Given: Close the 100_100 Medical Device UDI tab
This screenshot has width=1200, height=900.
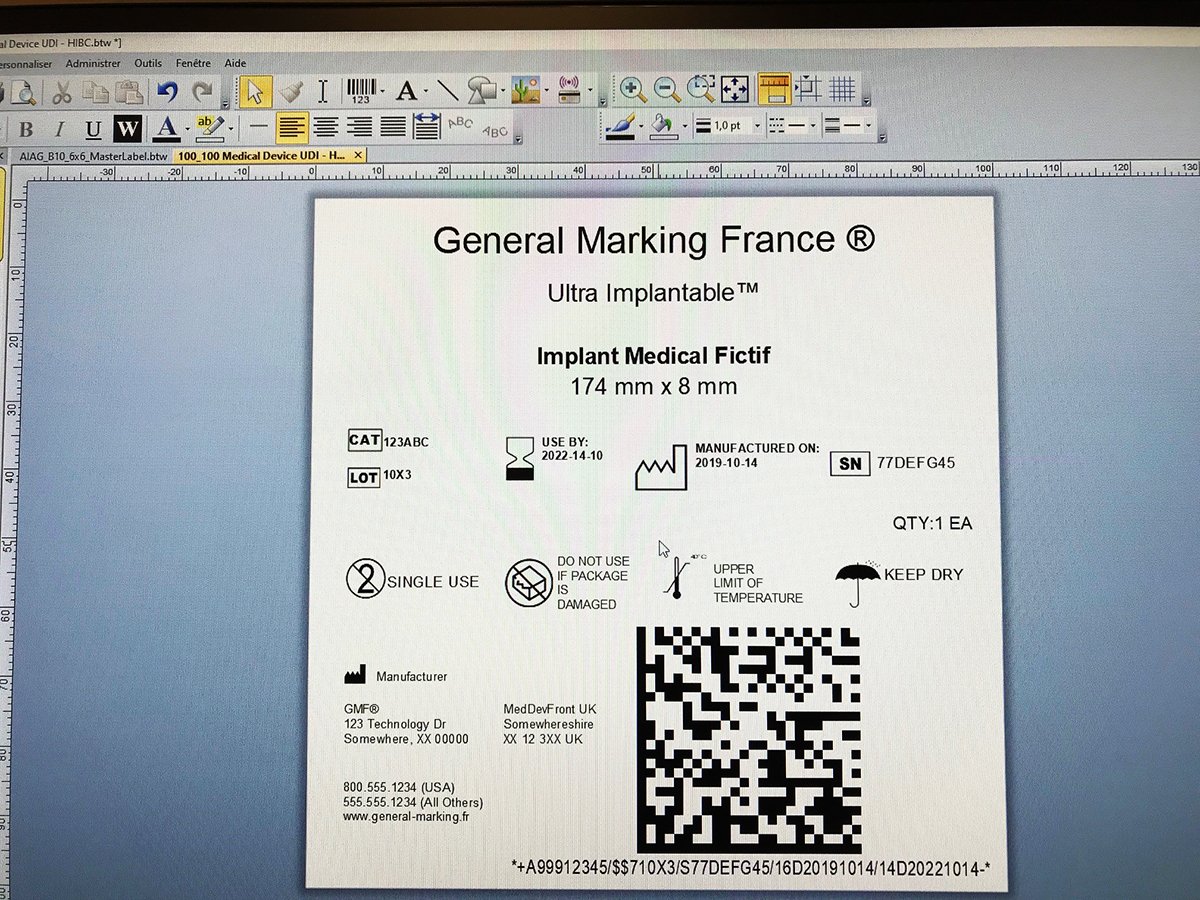Looking at the screenshot, I should (x=358, y=156).
